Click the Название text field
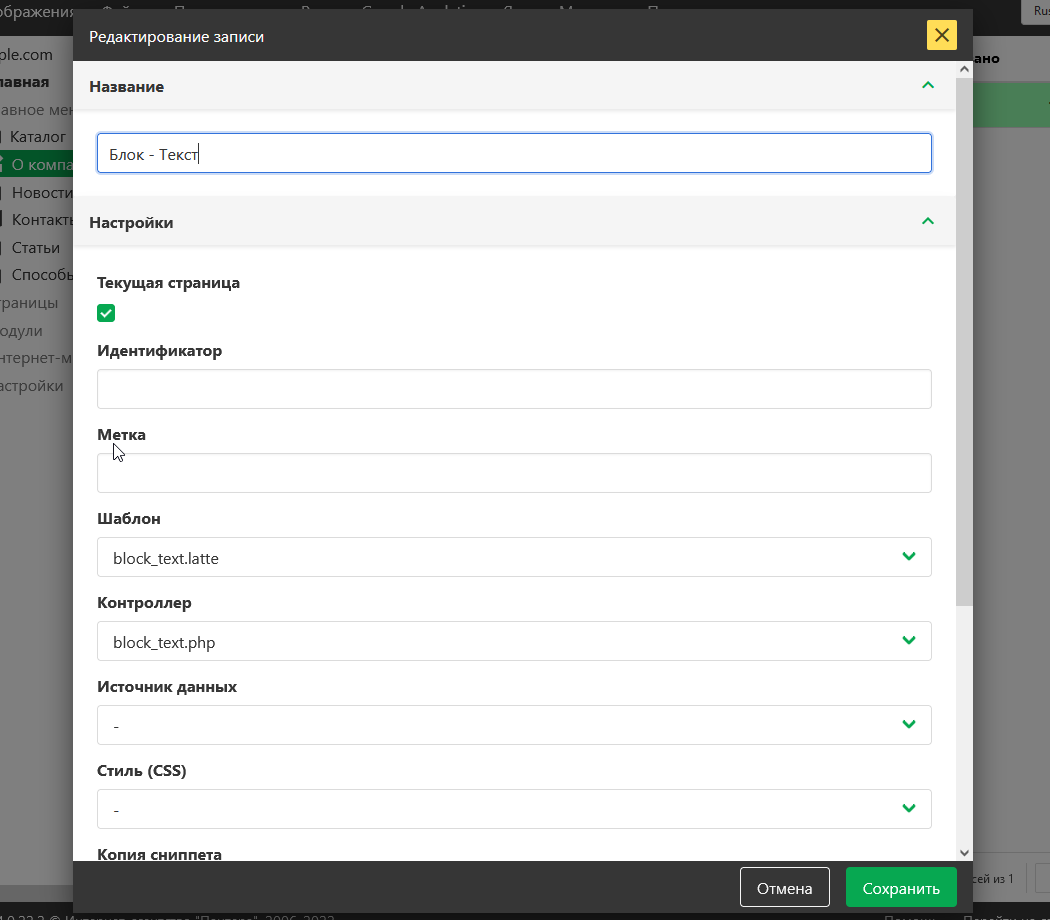The image size is (1050, 920). point(514,154)
